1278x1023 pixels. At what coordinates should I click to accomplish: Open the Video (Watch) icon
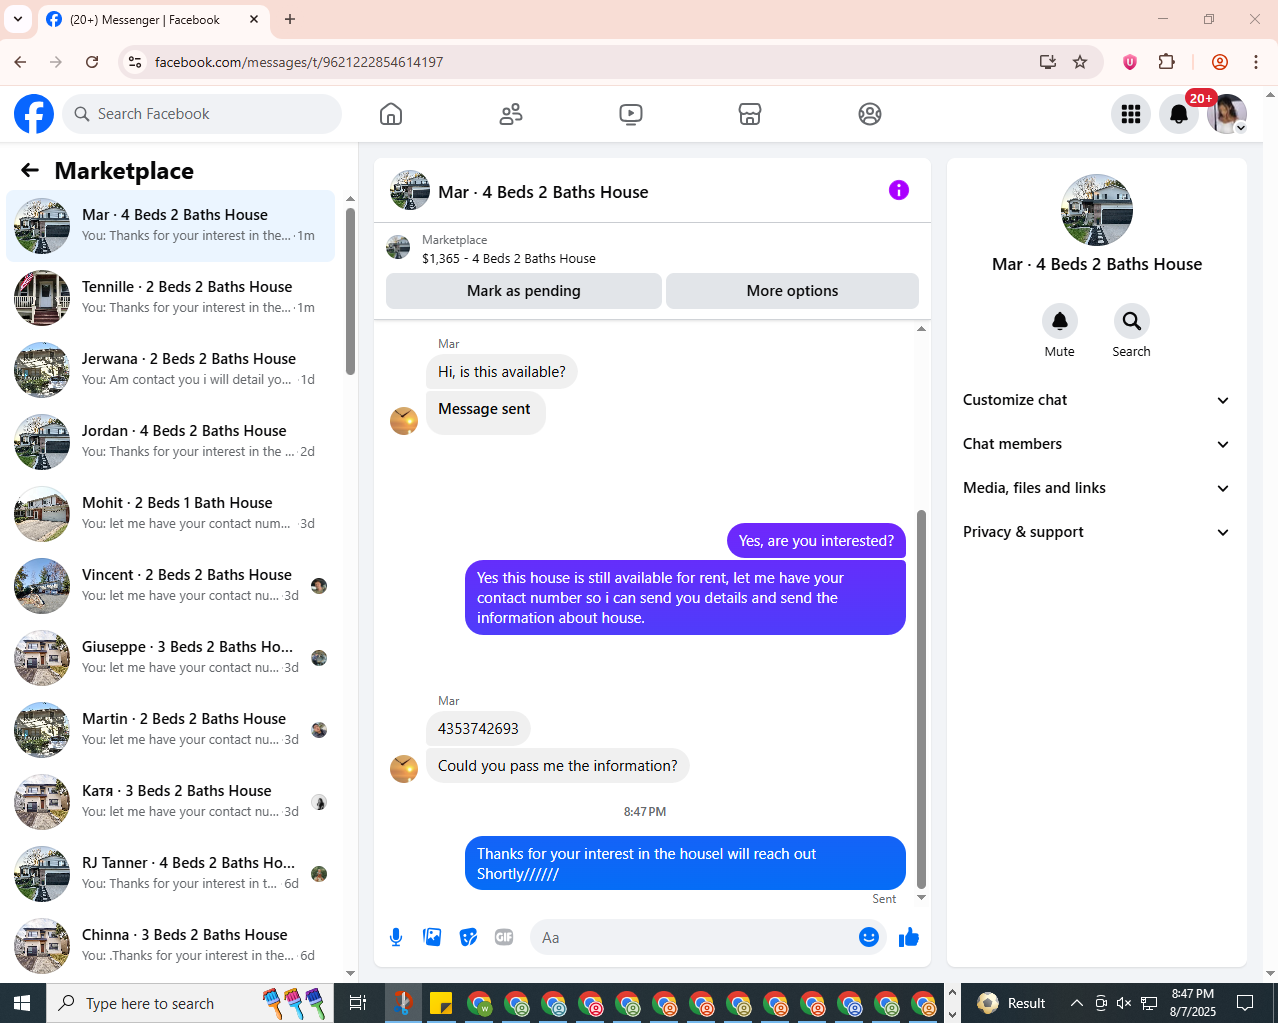(x=631, y=114)
